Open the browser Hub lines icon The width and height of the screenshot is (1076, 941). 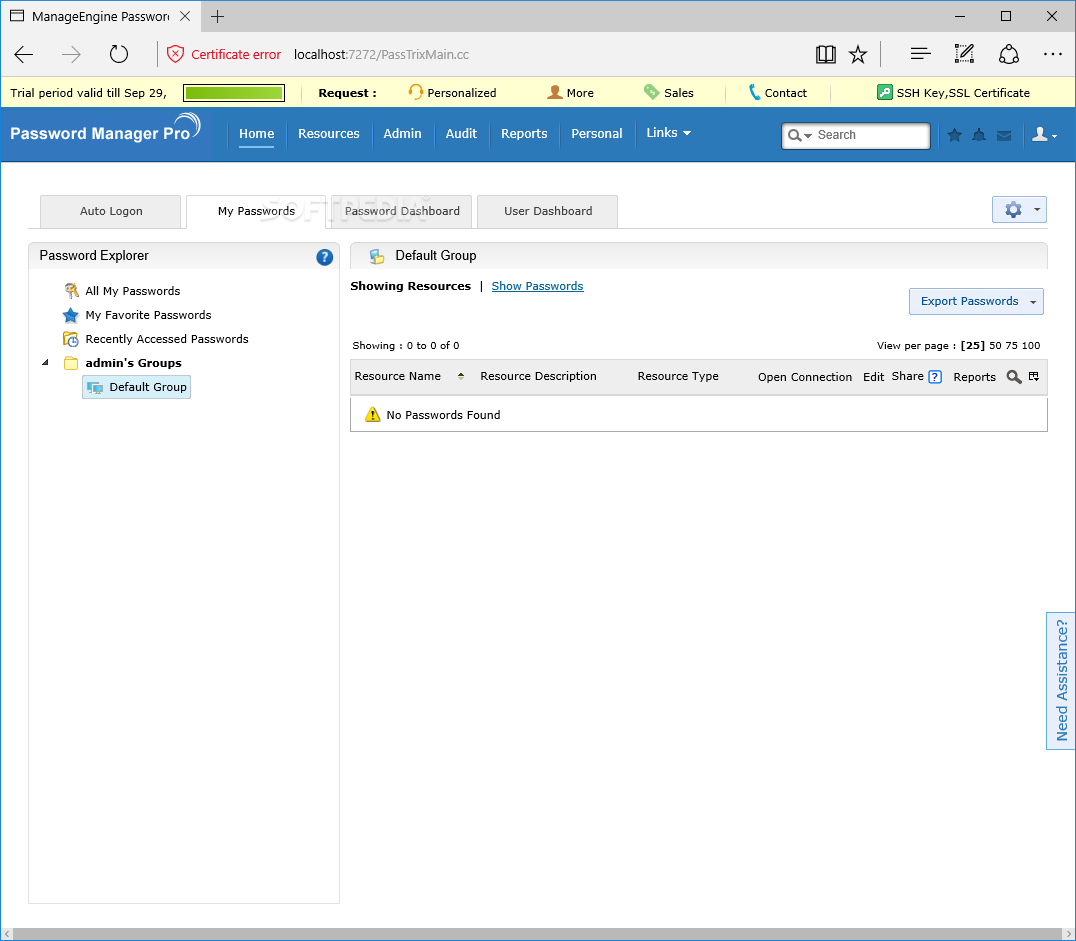(x=920, y=54)
